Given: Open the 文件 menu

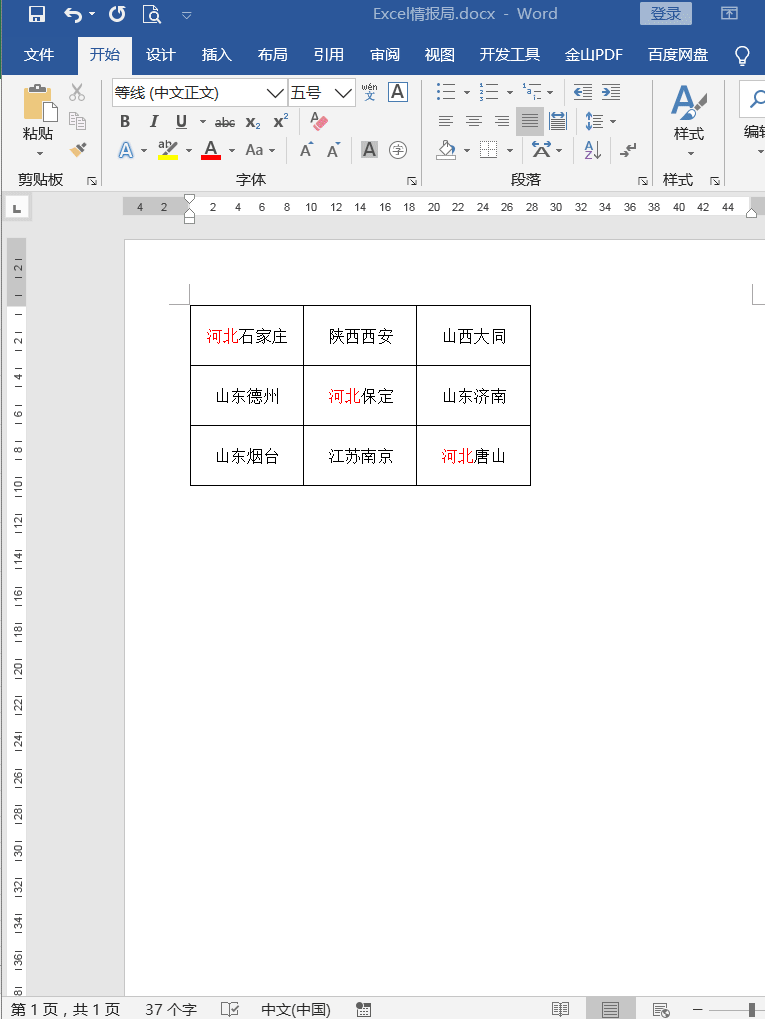Looking at the screenshot, I should [x=38, y=55].
